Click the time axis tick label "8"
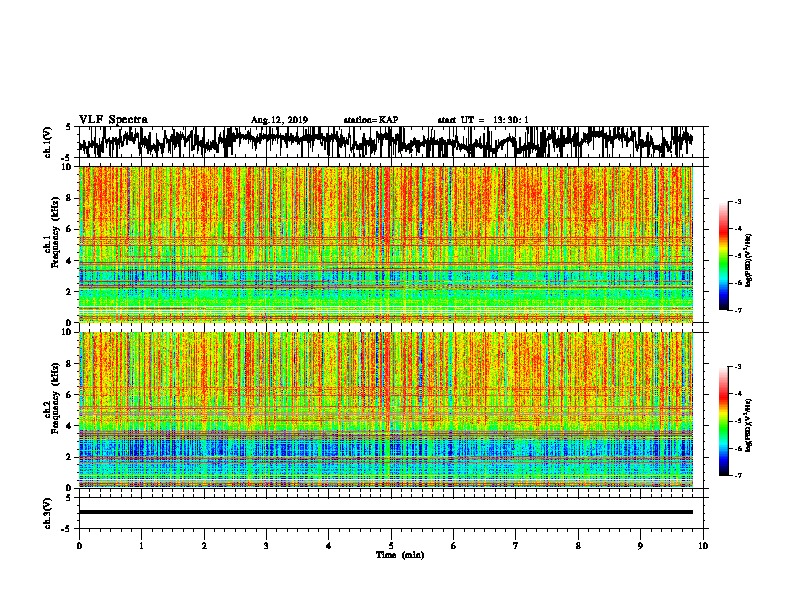 pos(578,545)
